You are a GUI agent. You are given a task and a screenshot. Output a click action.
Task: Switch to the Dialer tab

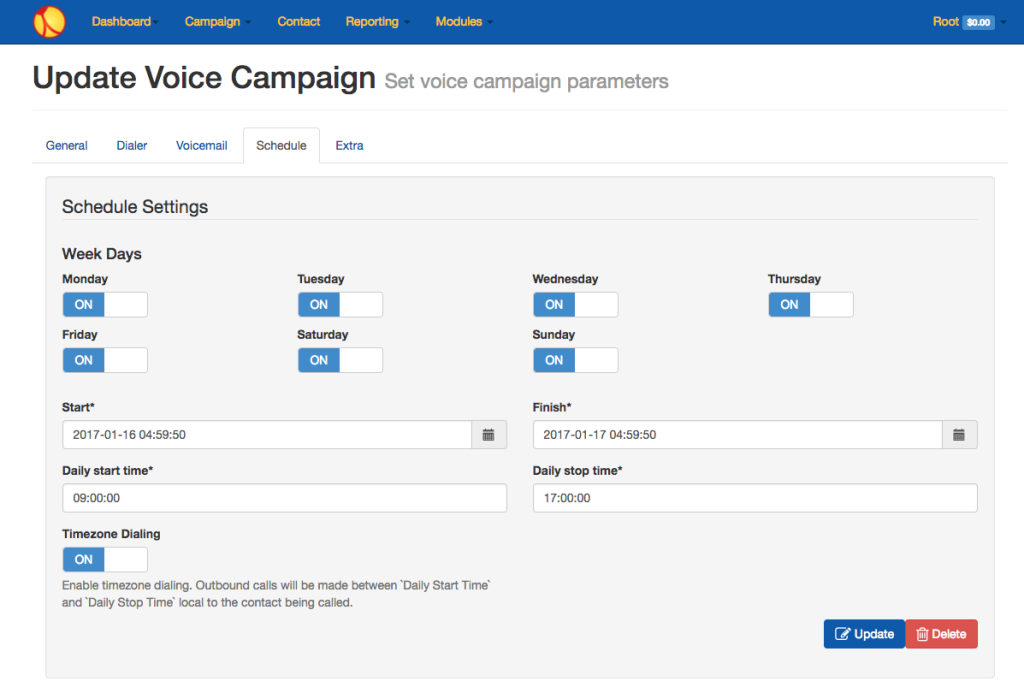point(132,146)
